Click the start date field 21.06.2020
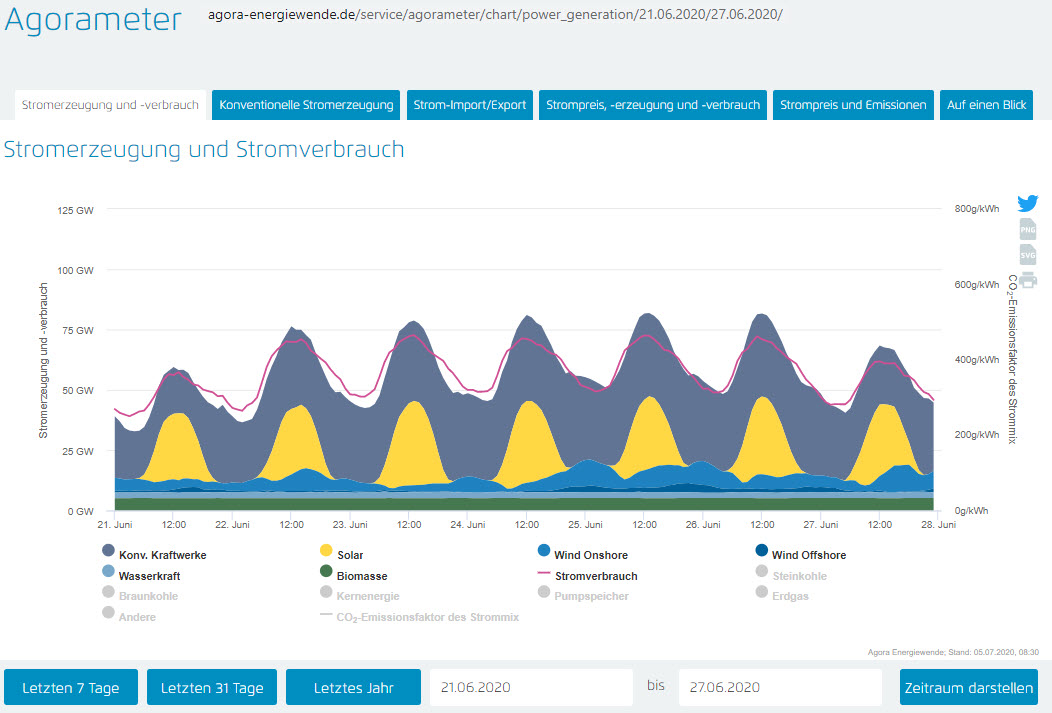The image size is (1052, 713). click(x=531, y=688)
